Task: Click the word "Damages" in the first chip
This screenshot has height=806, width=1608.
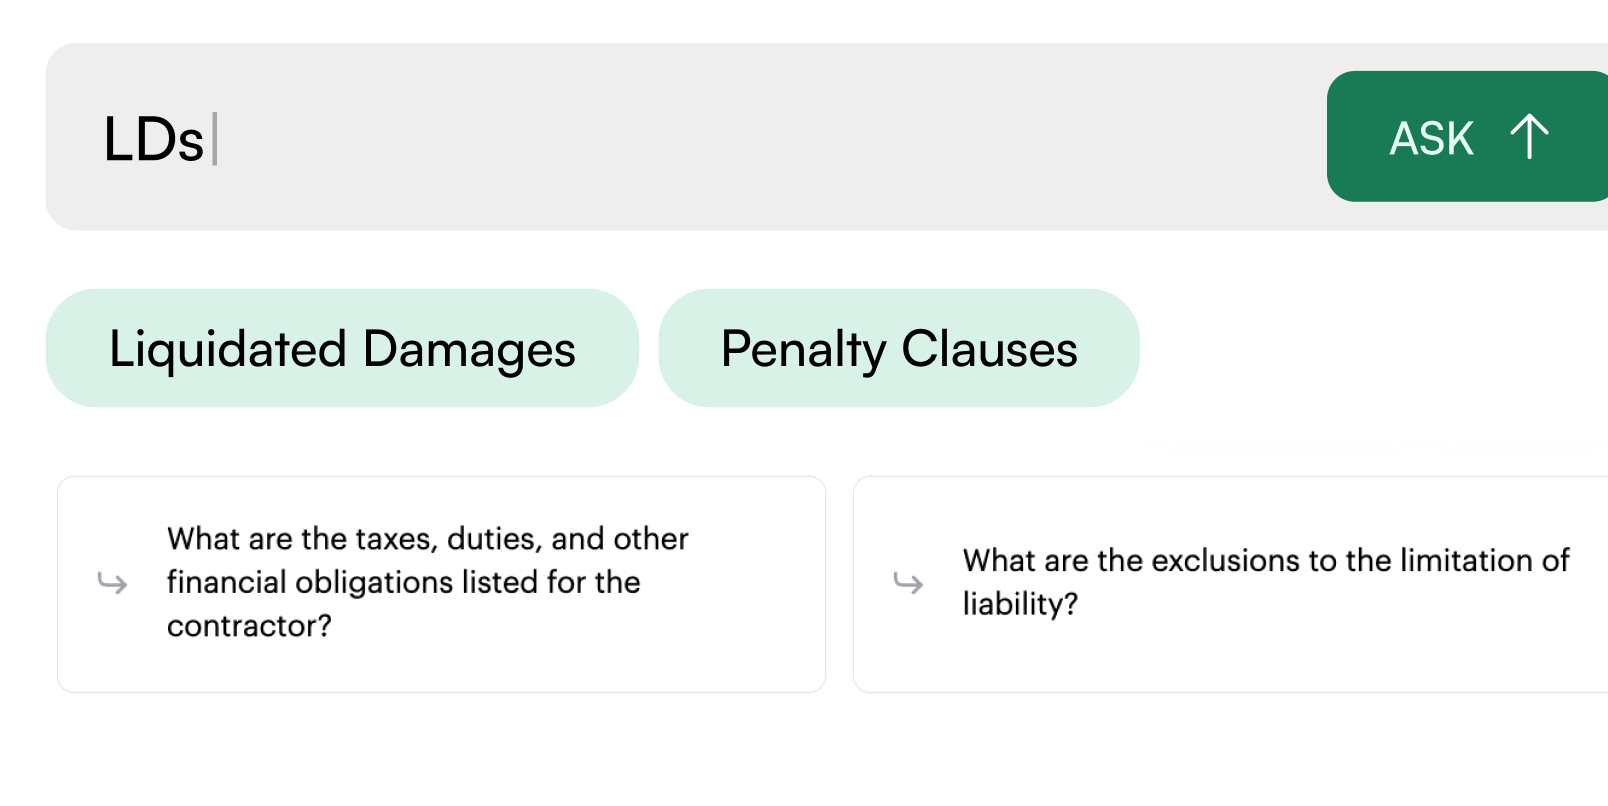Action: click(469, 349)
